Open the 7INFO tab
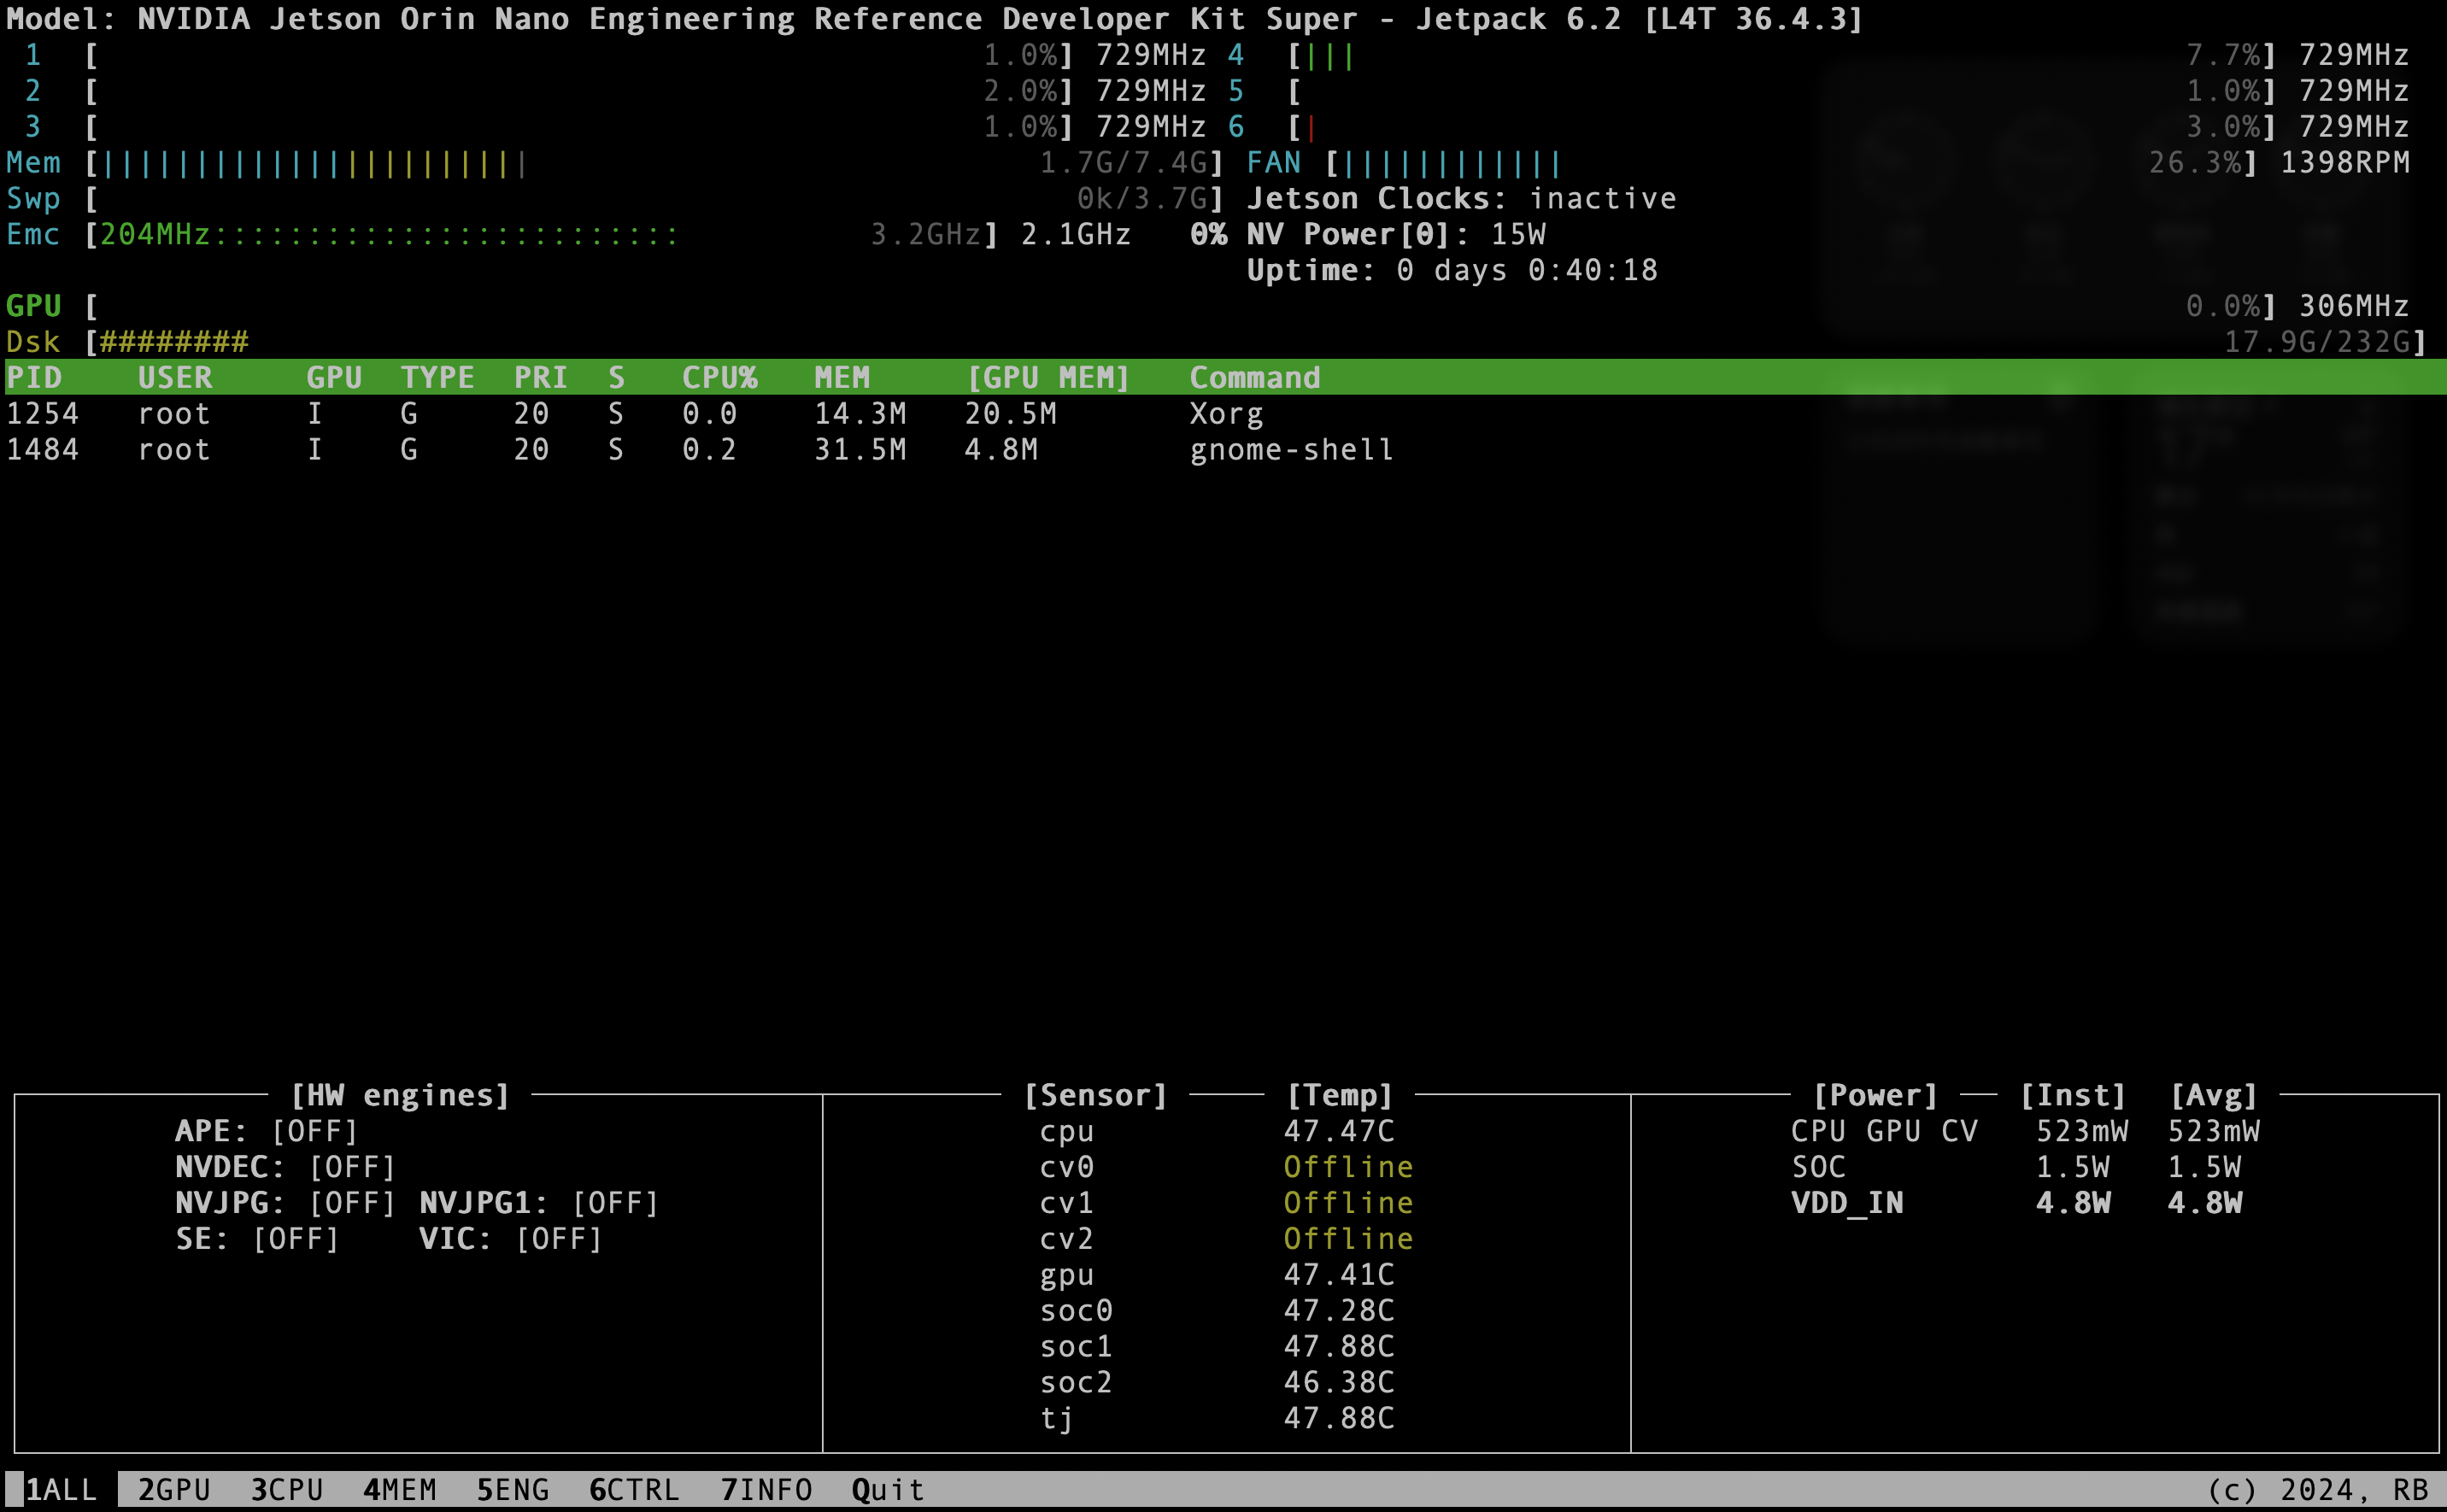2447x1512 pixels. 766,1490
